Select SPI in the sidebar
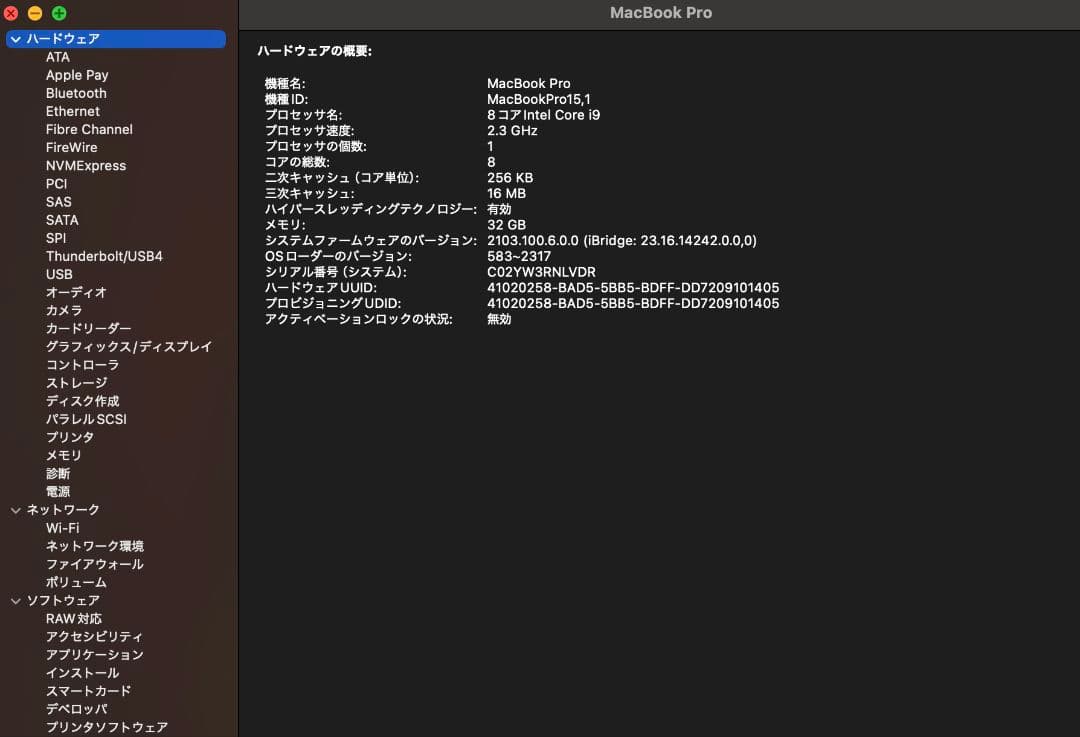The width and height of the screenshot is (1080, 737). point(56,238)
